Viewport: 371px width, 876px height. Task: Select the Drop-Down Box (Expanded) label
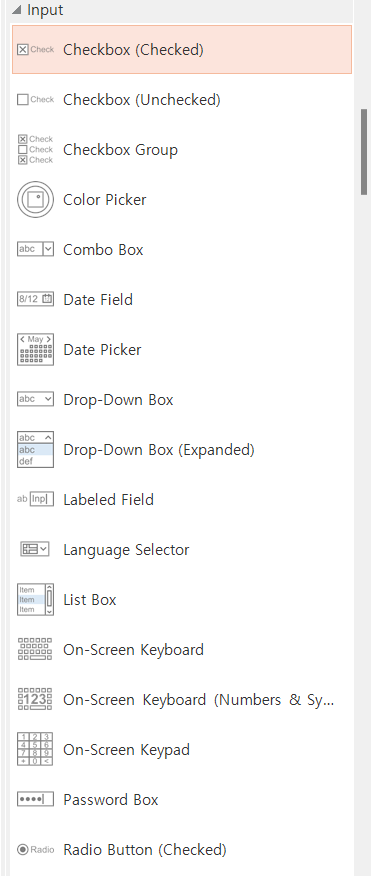click(159, 450)
